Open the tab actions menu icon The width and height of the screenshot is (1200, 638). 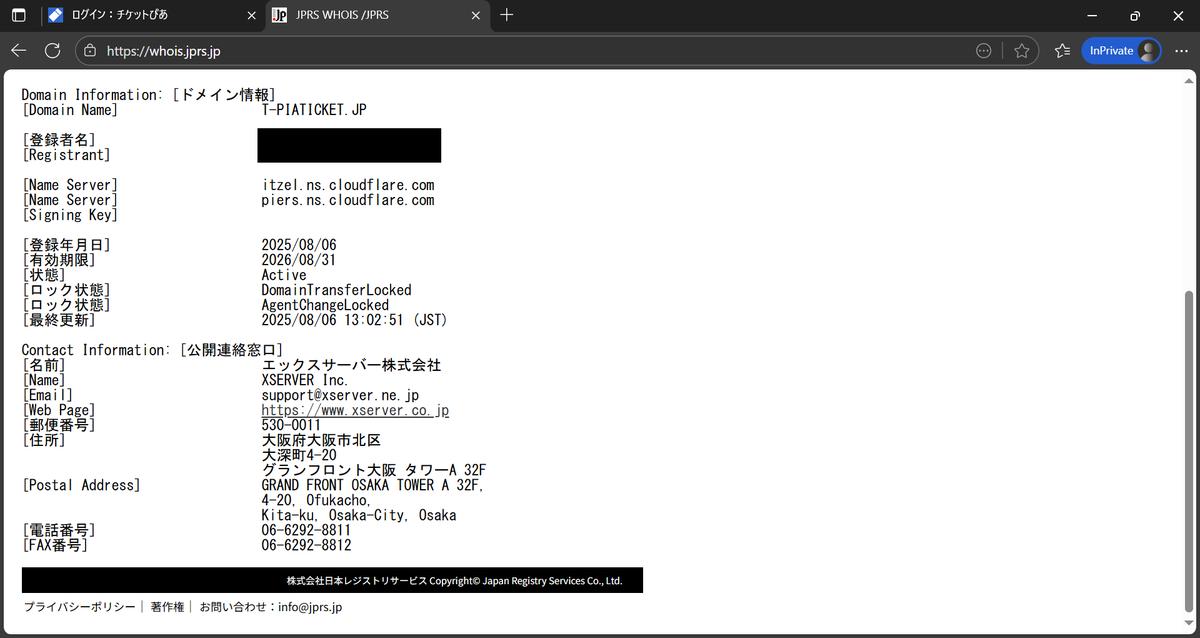click(19, 15)
